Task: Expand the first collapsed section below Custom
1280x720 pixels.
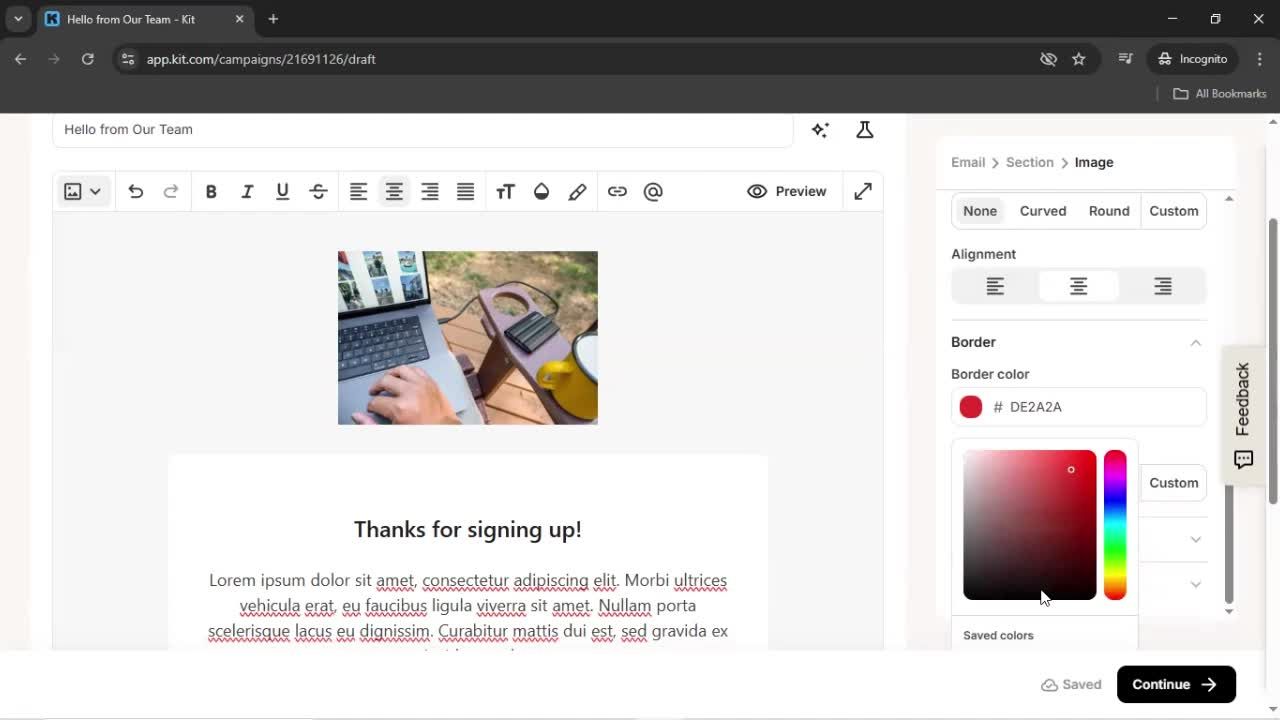Action: pyautogui.click(x=1196, y=539)
